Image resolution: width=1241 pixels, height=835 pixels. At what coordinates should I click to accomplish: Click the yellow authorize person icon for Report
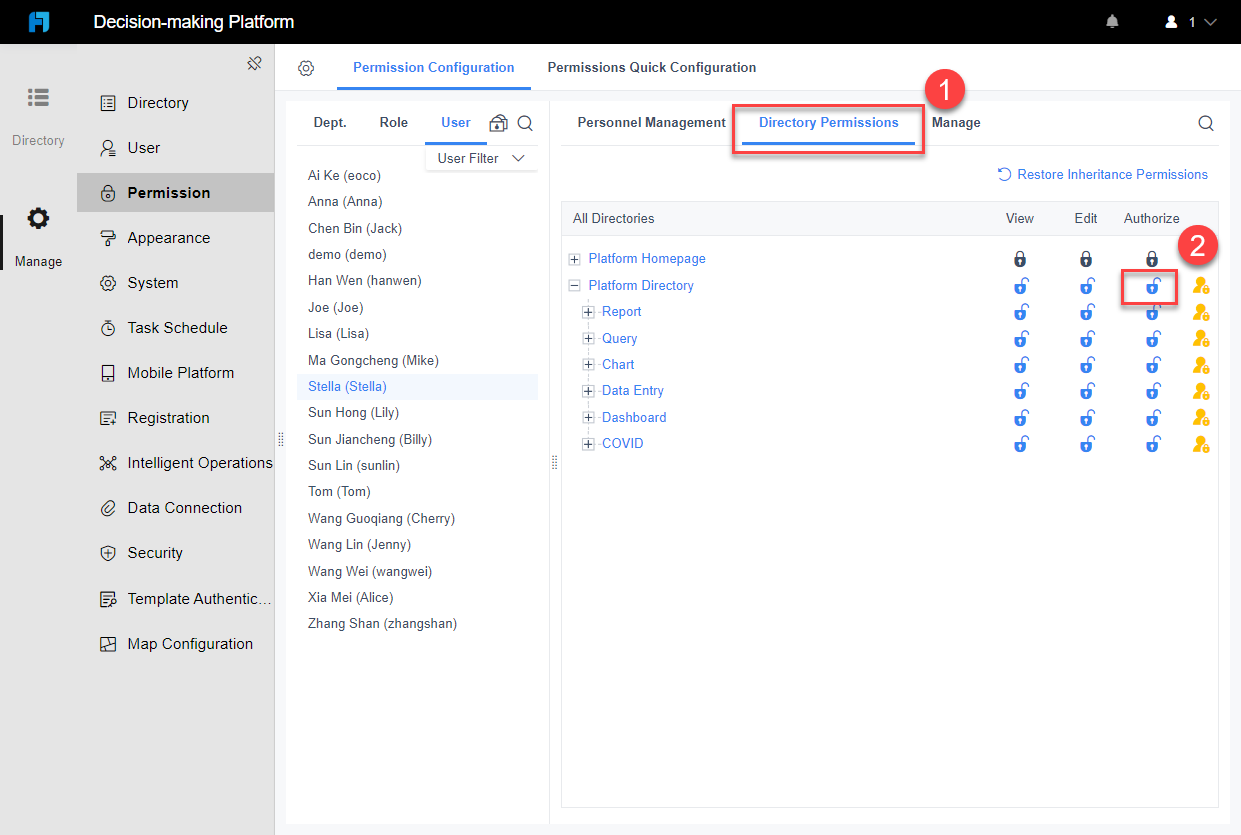pos(1201,312)
